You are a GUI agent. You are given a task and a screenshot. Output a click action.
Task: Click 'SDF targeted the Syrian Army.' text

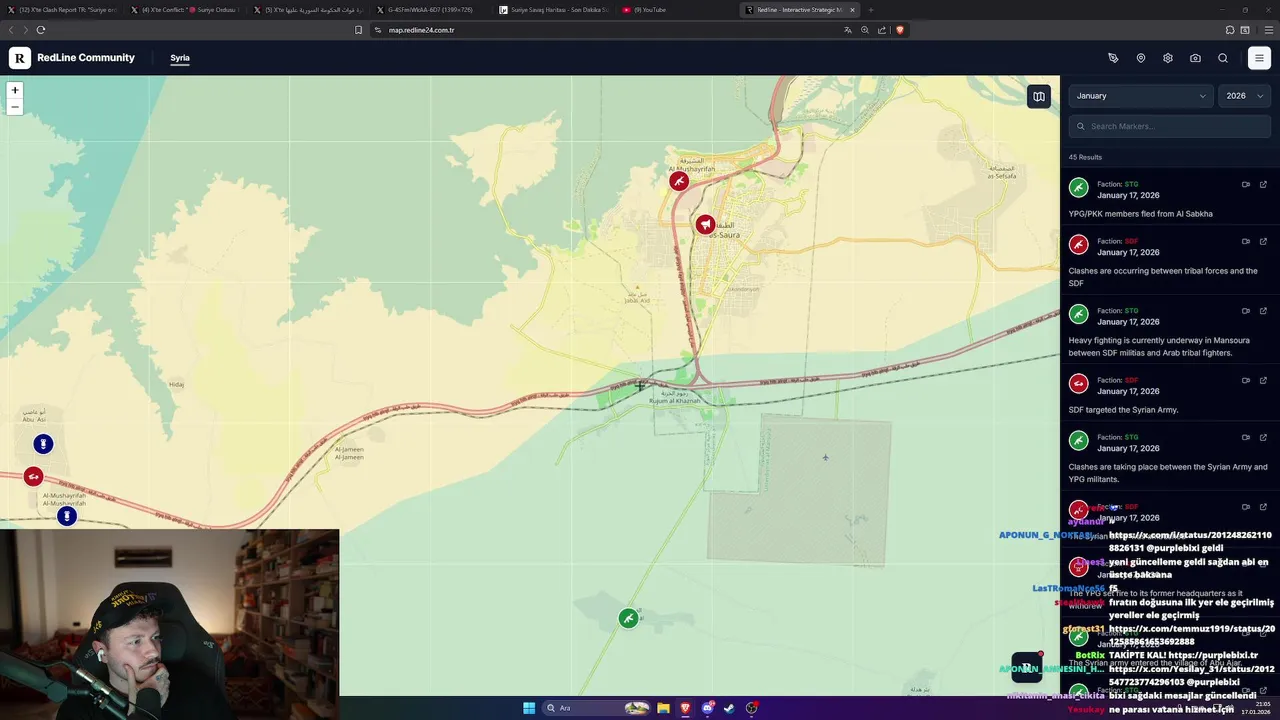(x=1123, y=410)
